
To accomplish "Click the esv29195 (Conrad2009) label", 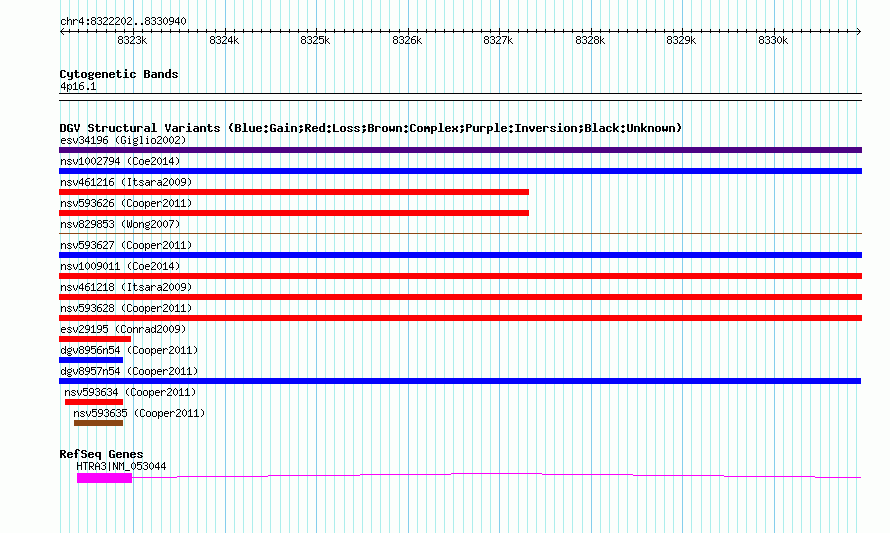I will click(x=123, y=329).
